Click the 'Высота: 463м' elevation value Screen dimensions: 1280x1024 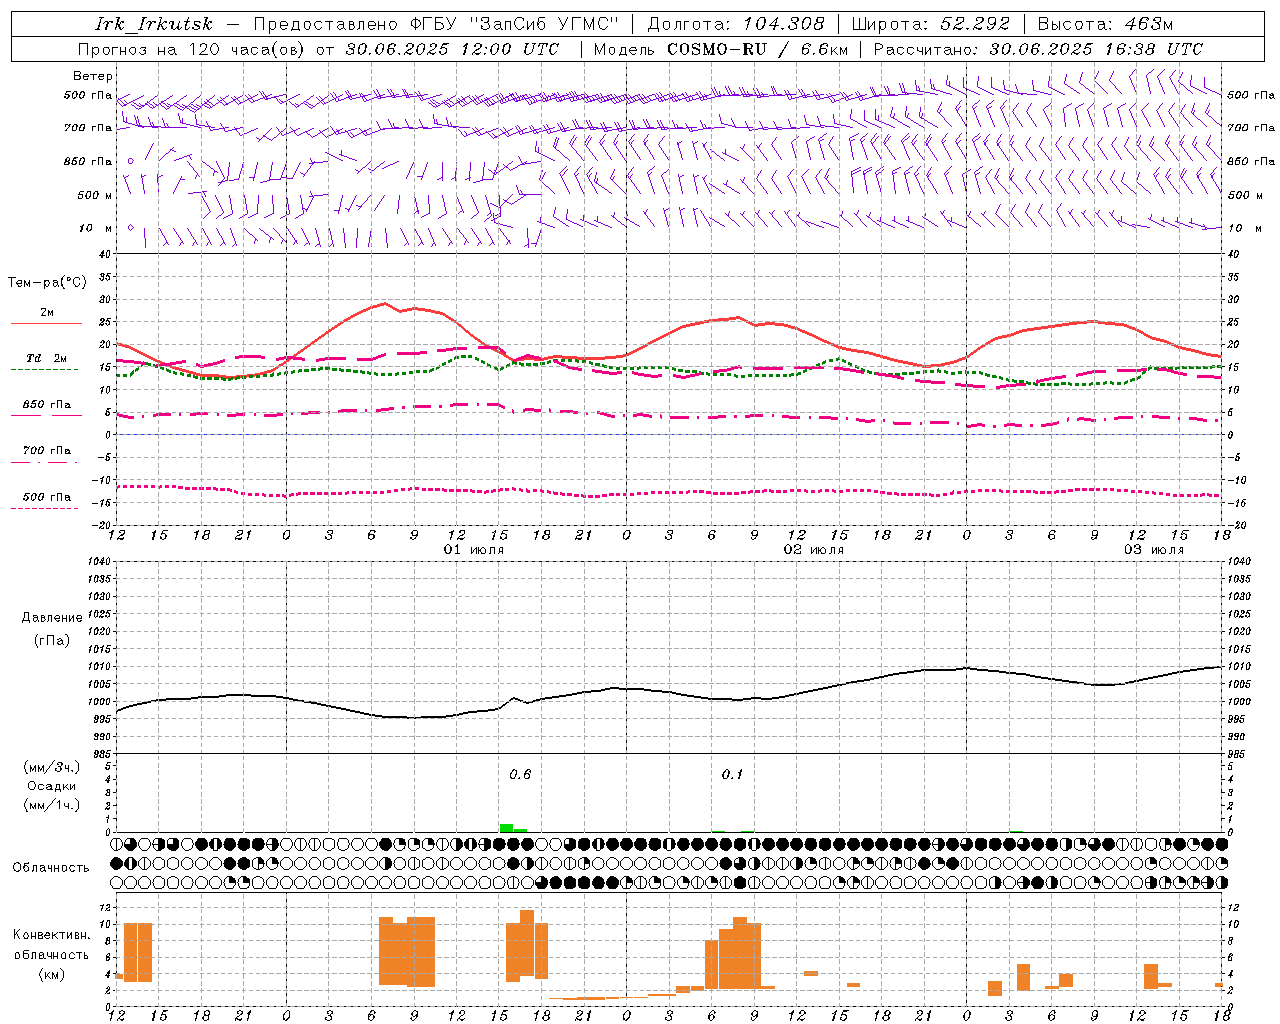(1105, 24)
